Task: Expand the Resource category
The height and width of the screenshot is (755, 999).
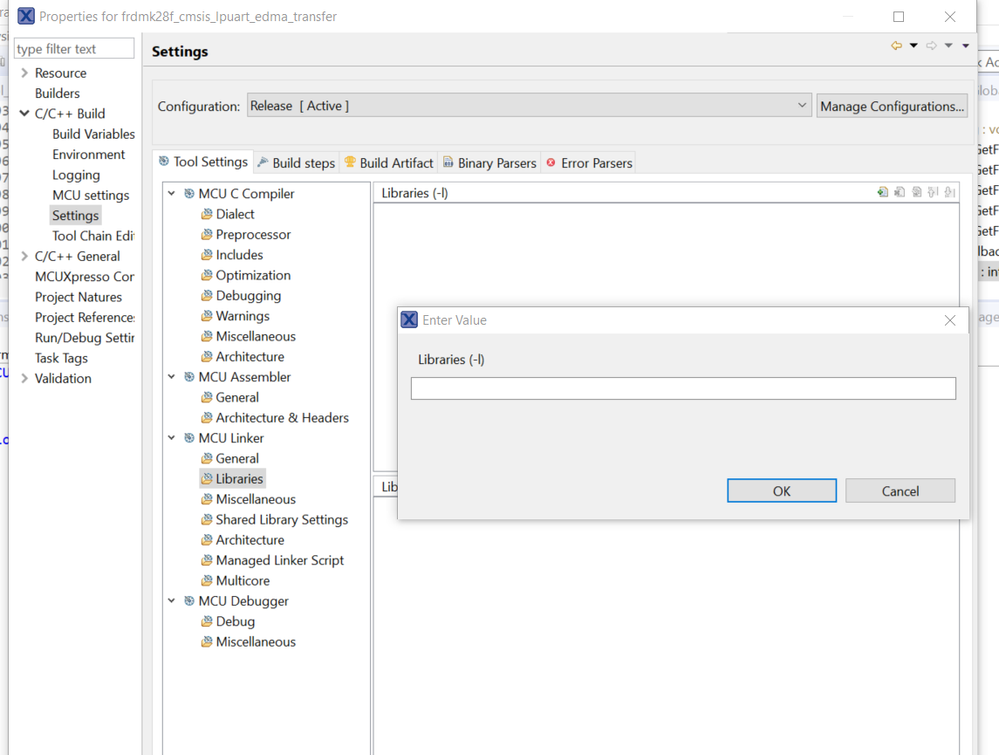Action: coord(24,73)
